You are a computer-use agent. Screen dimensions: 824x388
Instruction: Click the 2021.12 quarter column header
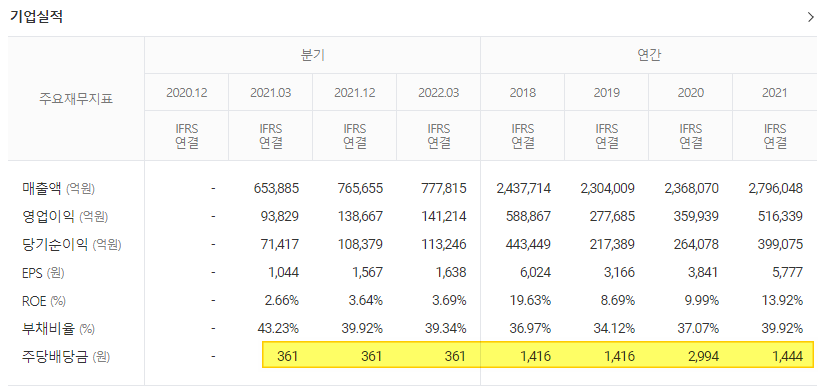[355, 93]
